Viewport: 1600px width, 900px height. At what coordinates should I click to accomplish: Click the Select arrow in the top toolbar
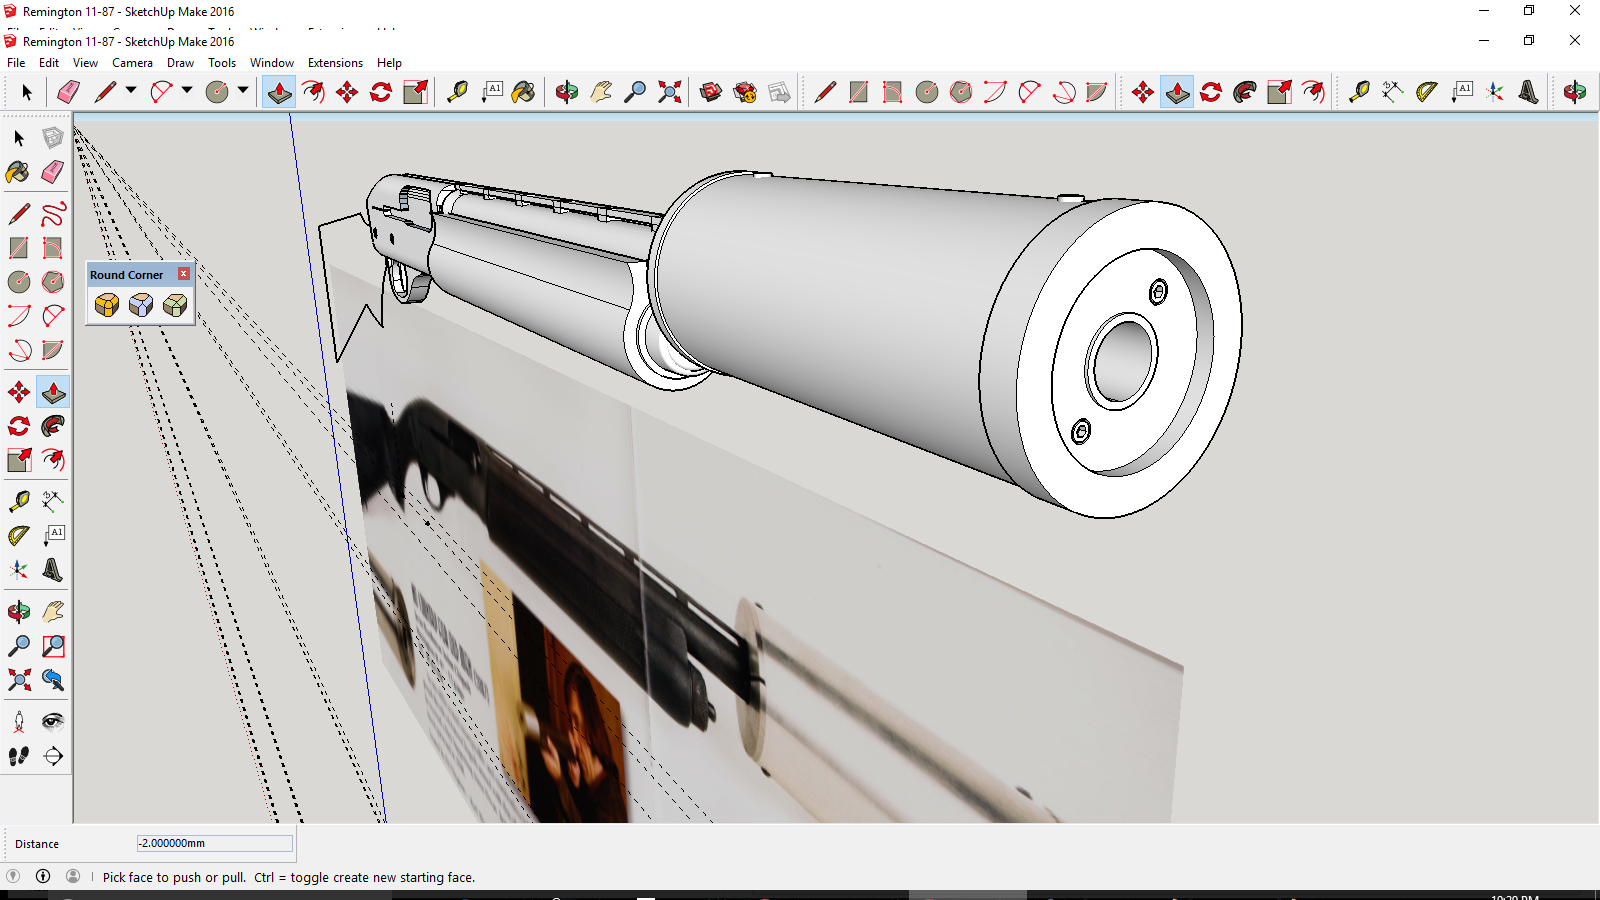click(x=27, y=92)
